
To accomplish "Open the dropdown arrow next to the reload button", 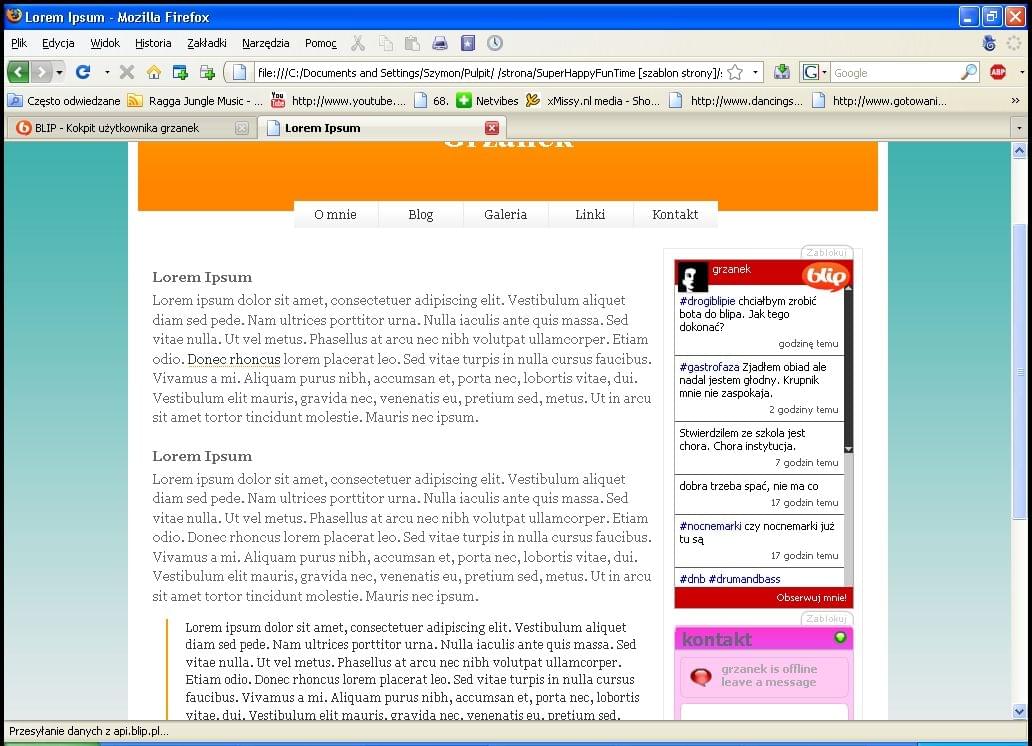I will point(107,72).
